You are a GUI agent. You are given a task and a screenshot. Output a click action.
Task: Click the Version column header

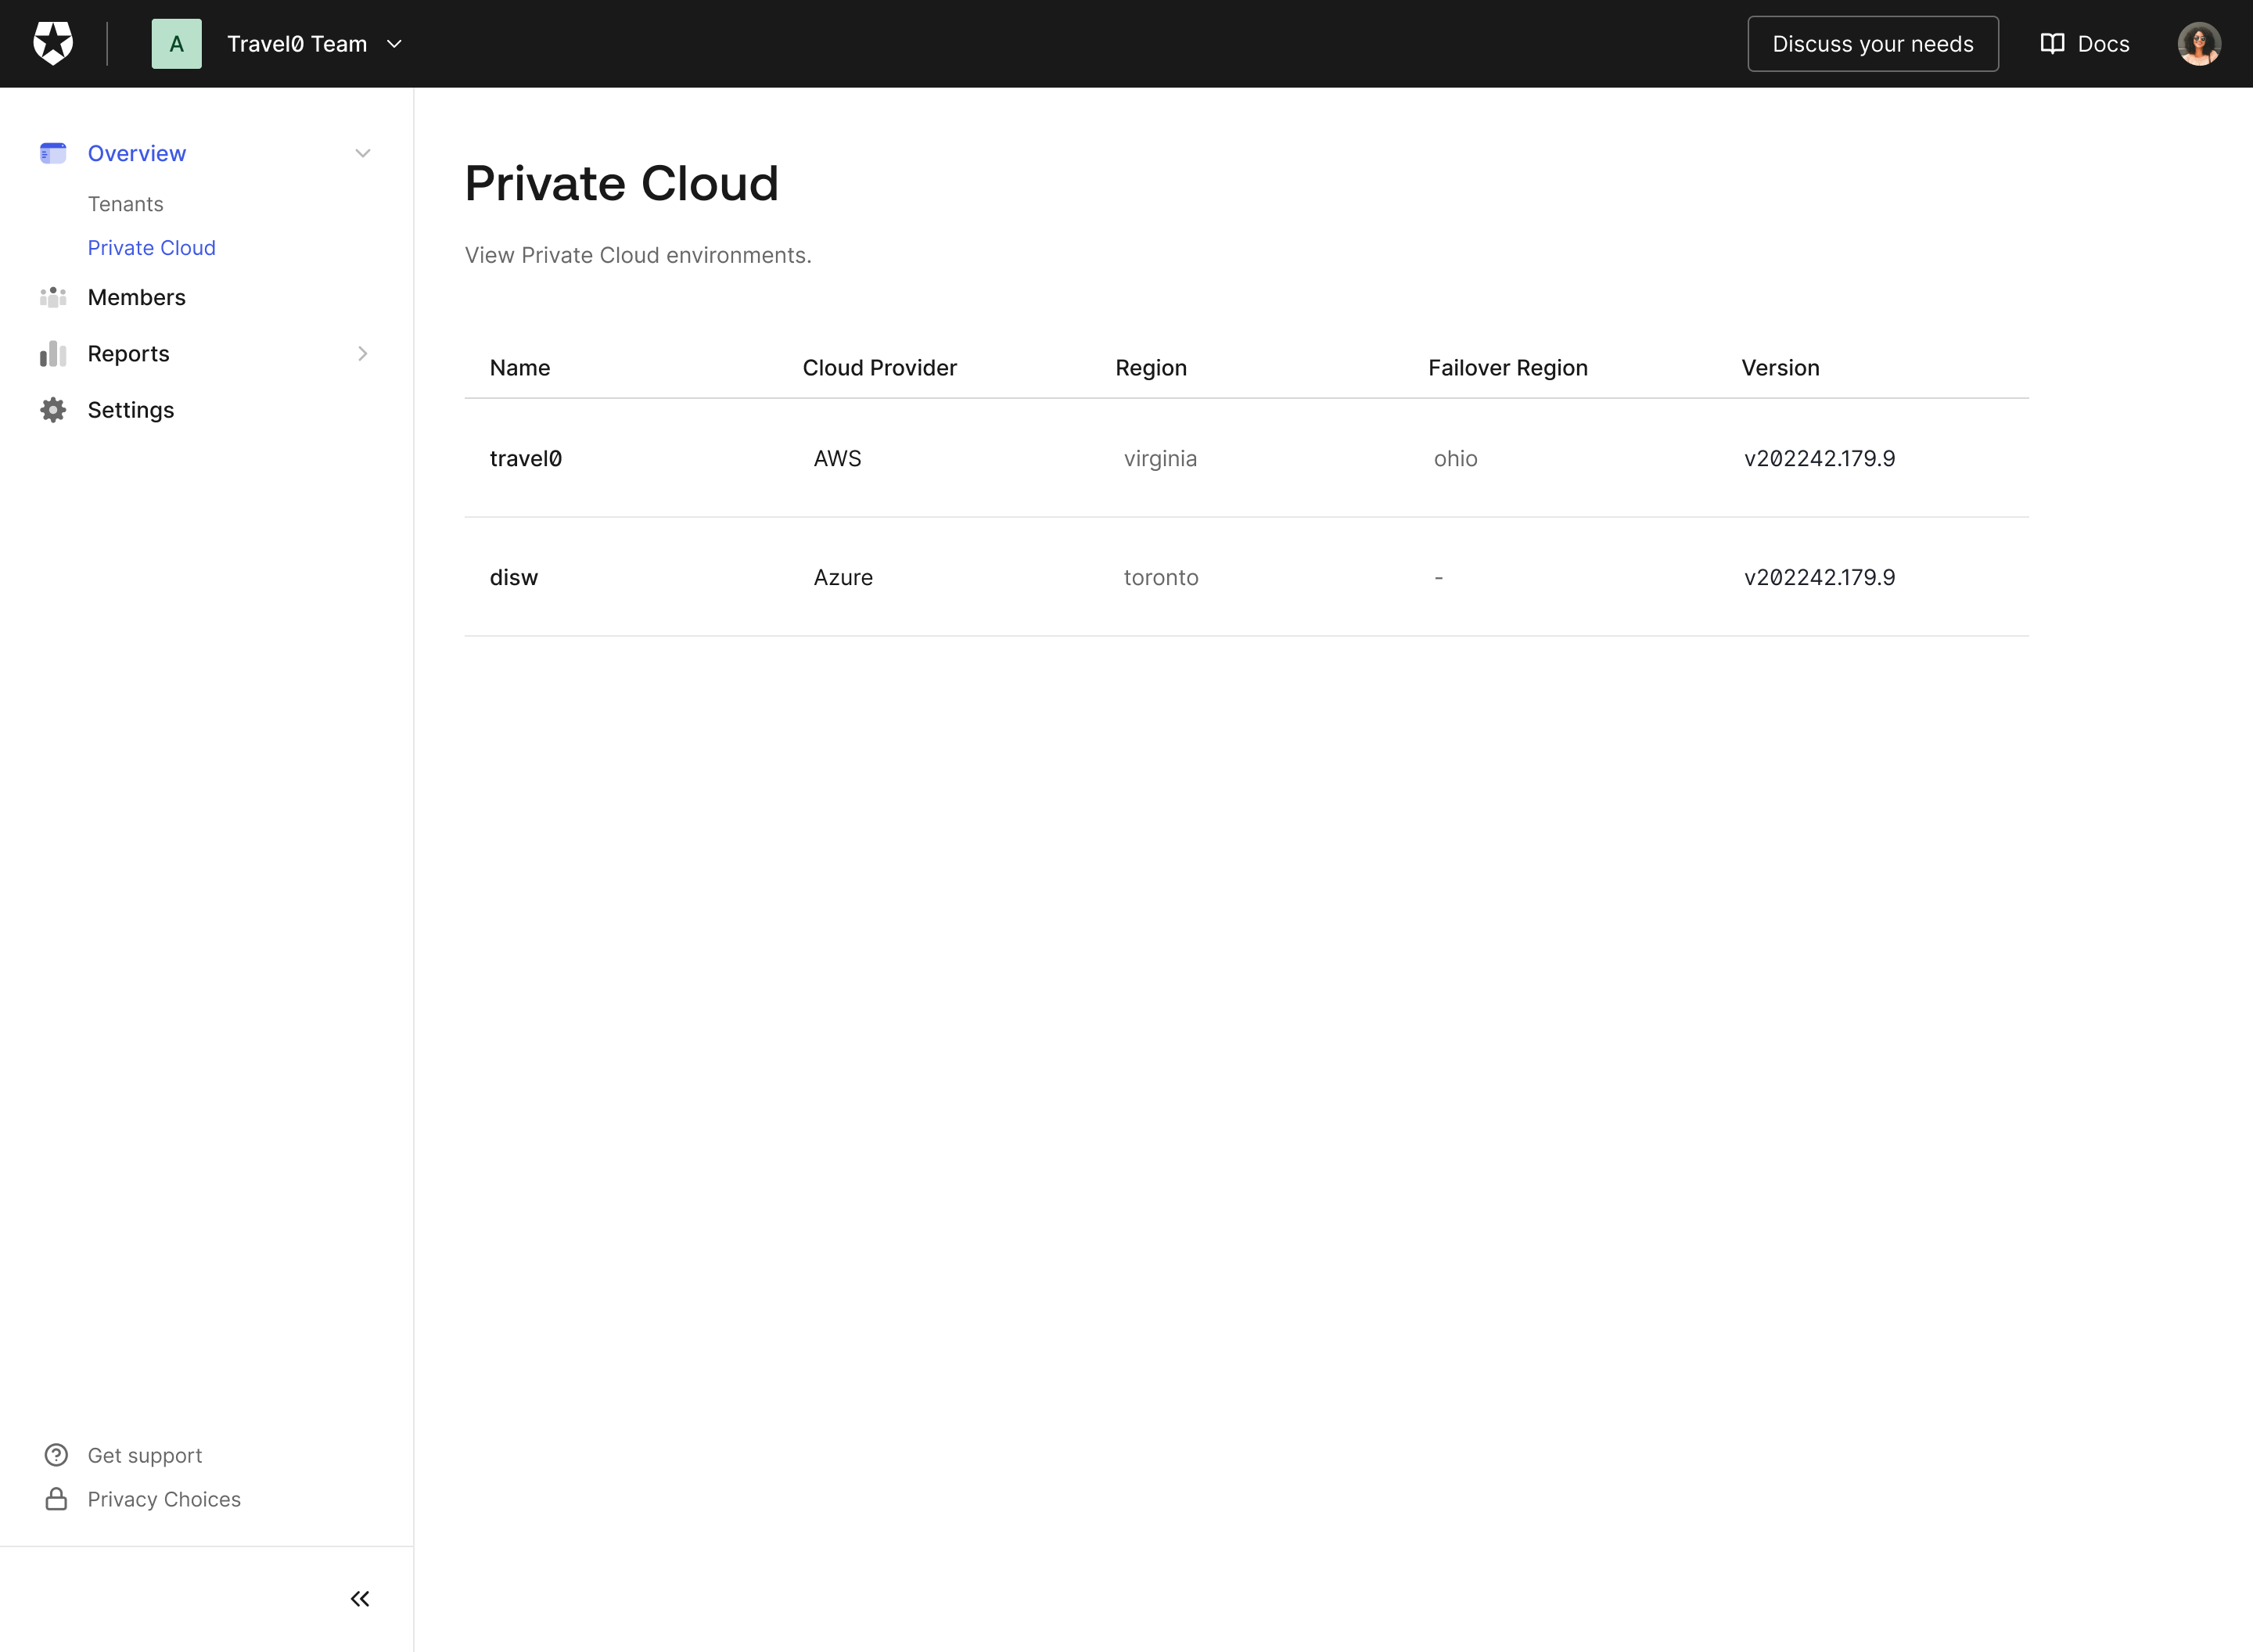coord(1780,368)
